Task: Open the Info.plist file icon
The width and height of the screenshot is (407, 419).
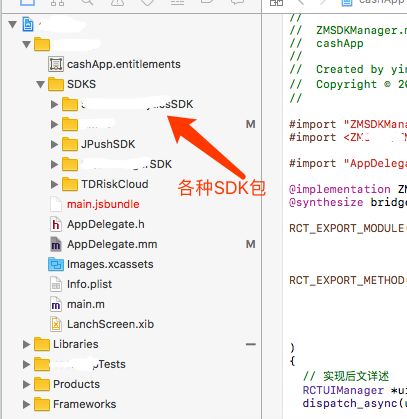Action: (56, 284)
